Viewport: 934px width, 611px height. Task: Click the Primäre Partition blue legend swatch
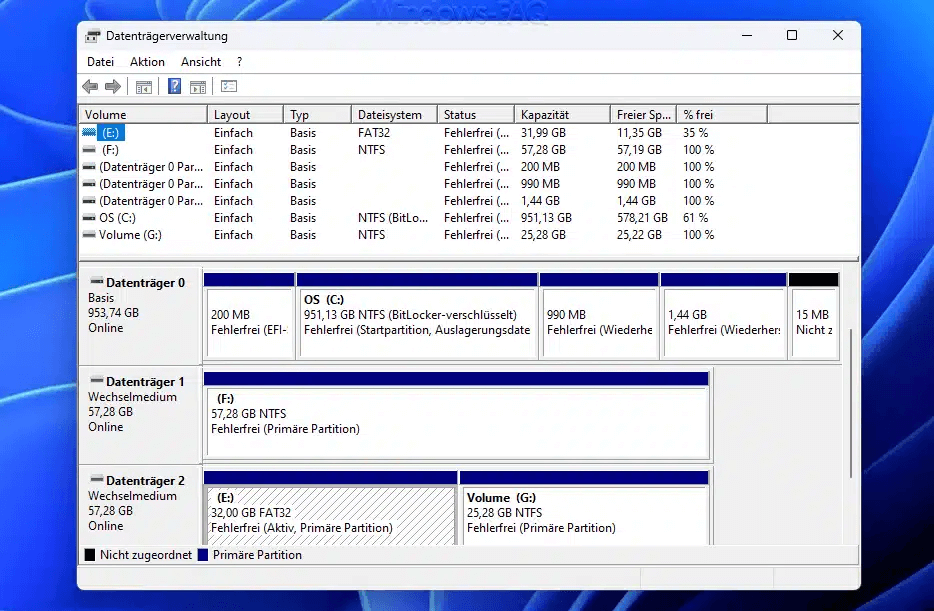204,555
